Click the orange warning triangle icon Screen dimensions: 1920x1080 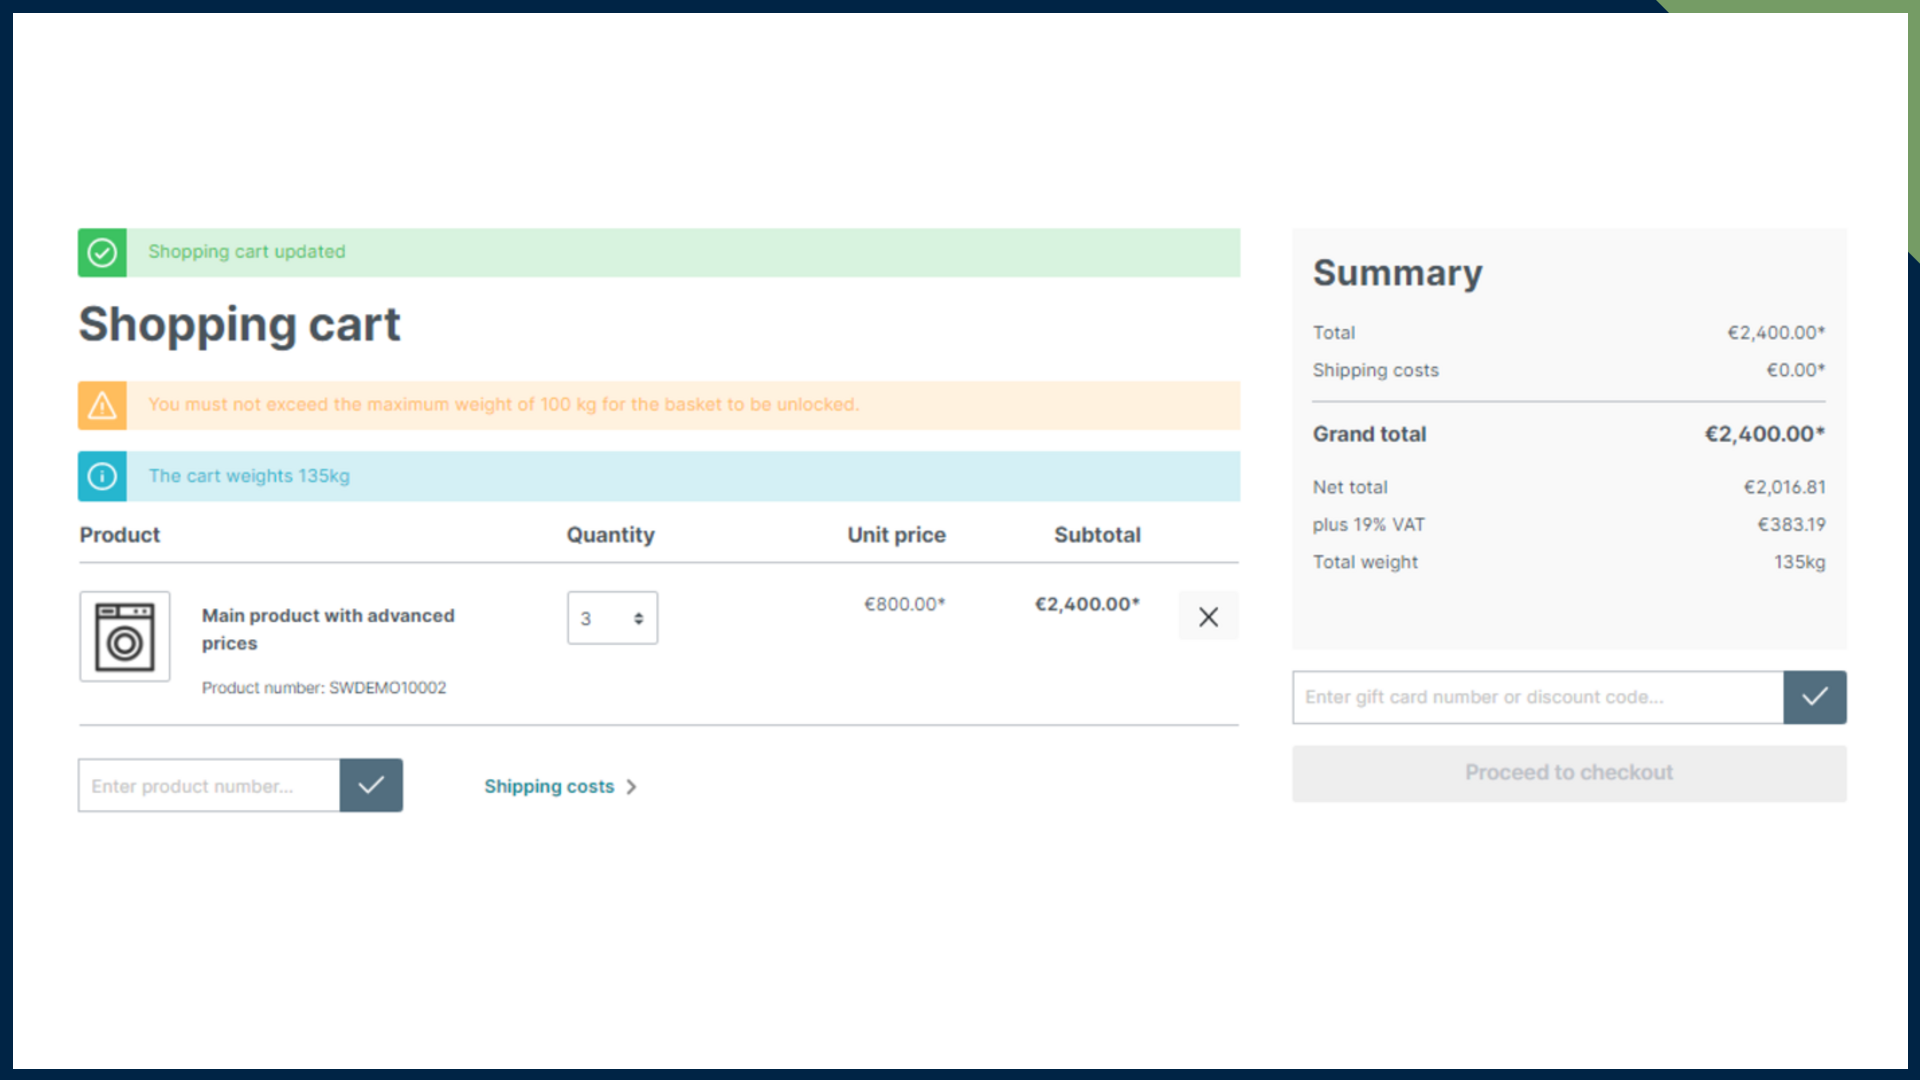101,405
